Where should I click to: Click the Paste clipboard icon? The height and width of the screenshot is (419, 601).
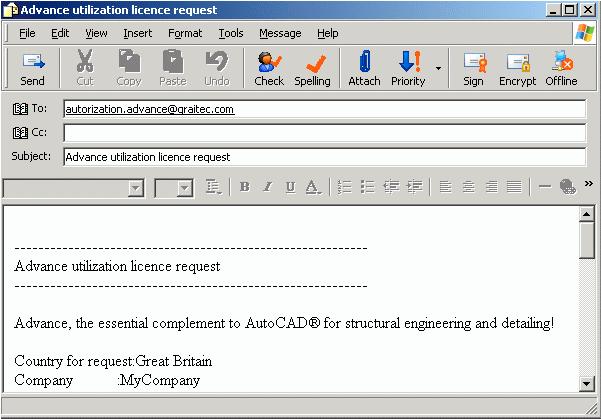(173, 68)
